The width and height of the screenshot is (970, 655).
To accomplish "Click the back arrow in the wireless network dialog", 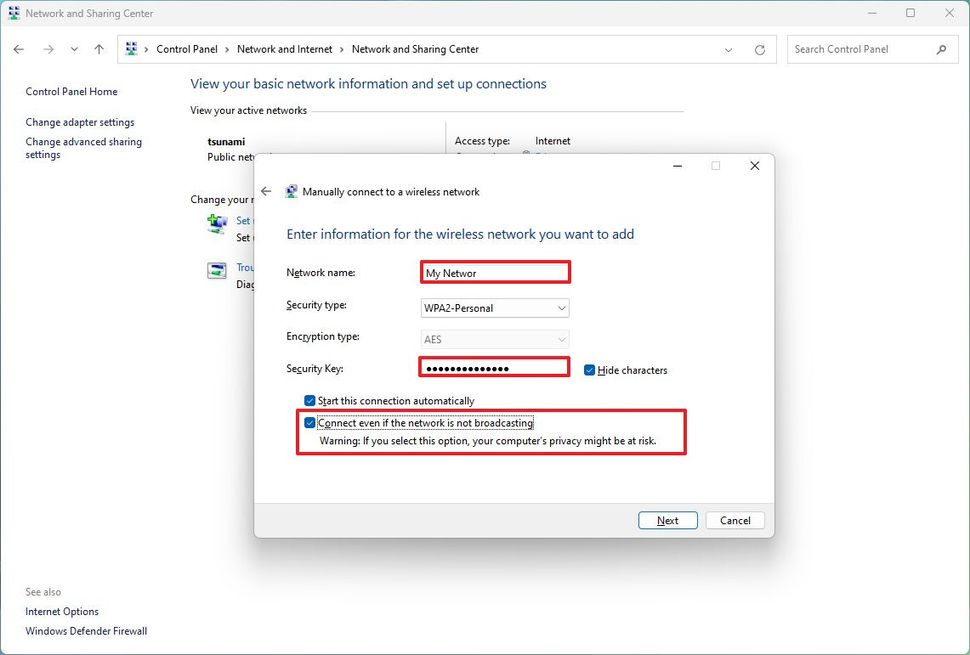I will point(267,191).
